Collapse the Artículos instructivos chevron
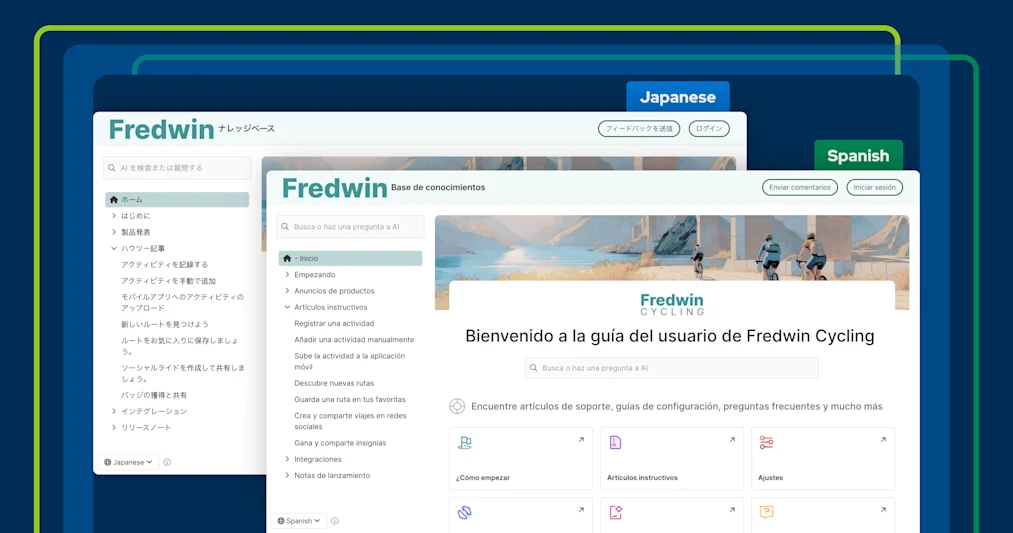Image resolution: width=1013 pixels, height=533 pixels. (287, 307)
